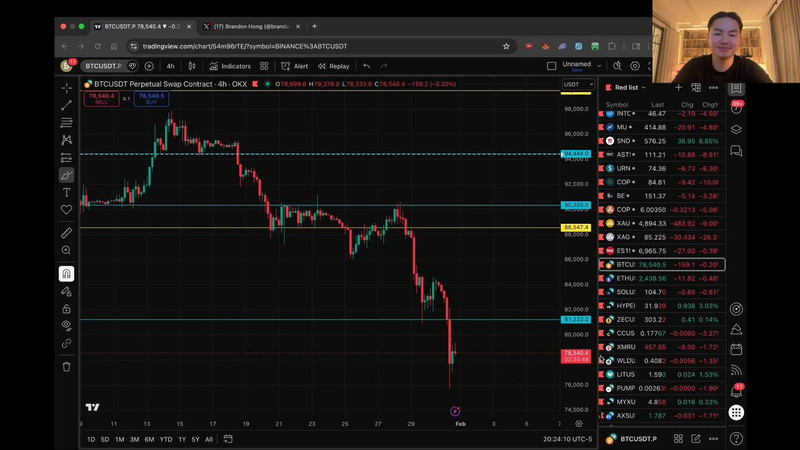The width and height of the screenshot is (800, 450).
Task: Click the red SELL price button
Action: [102, 98]
